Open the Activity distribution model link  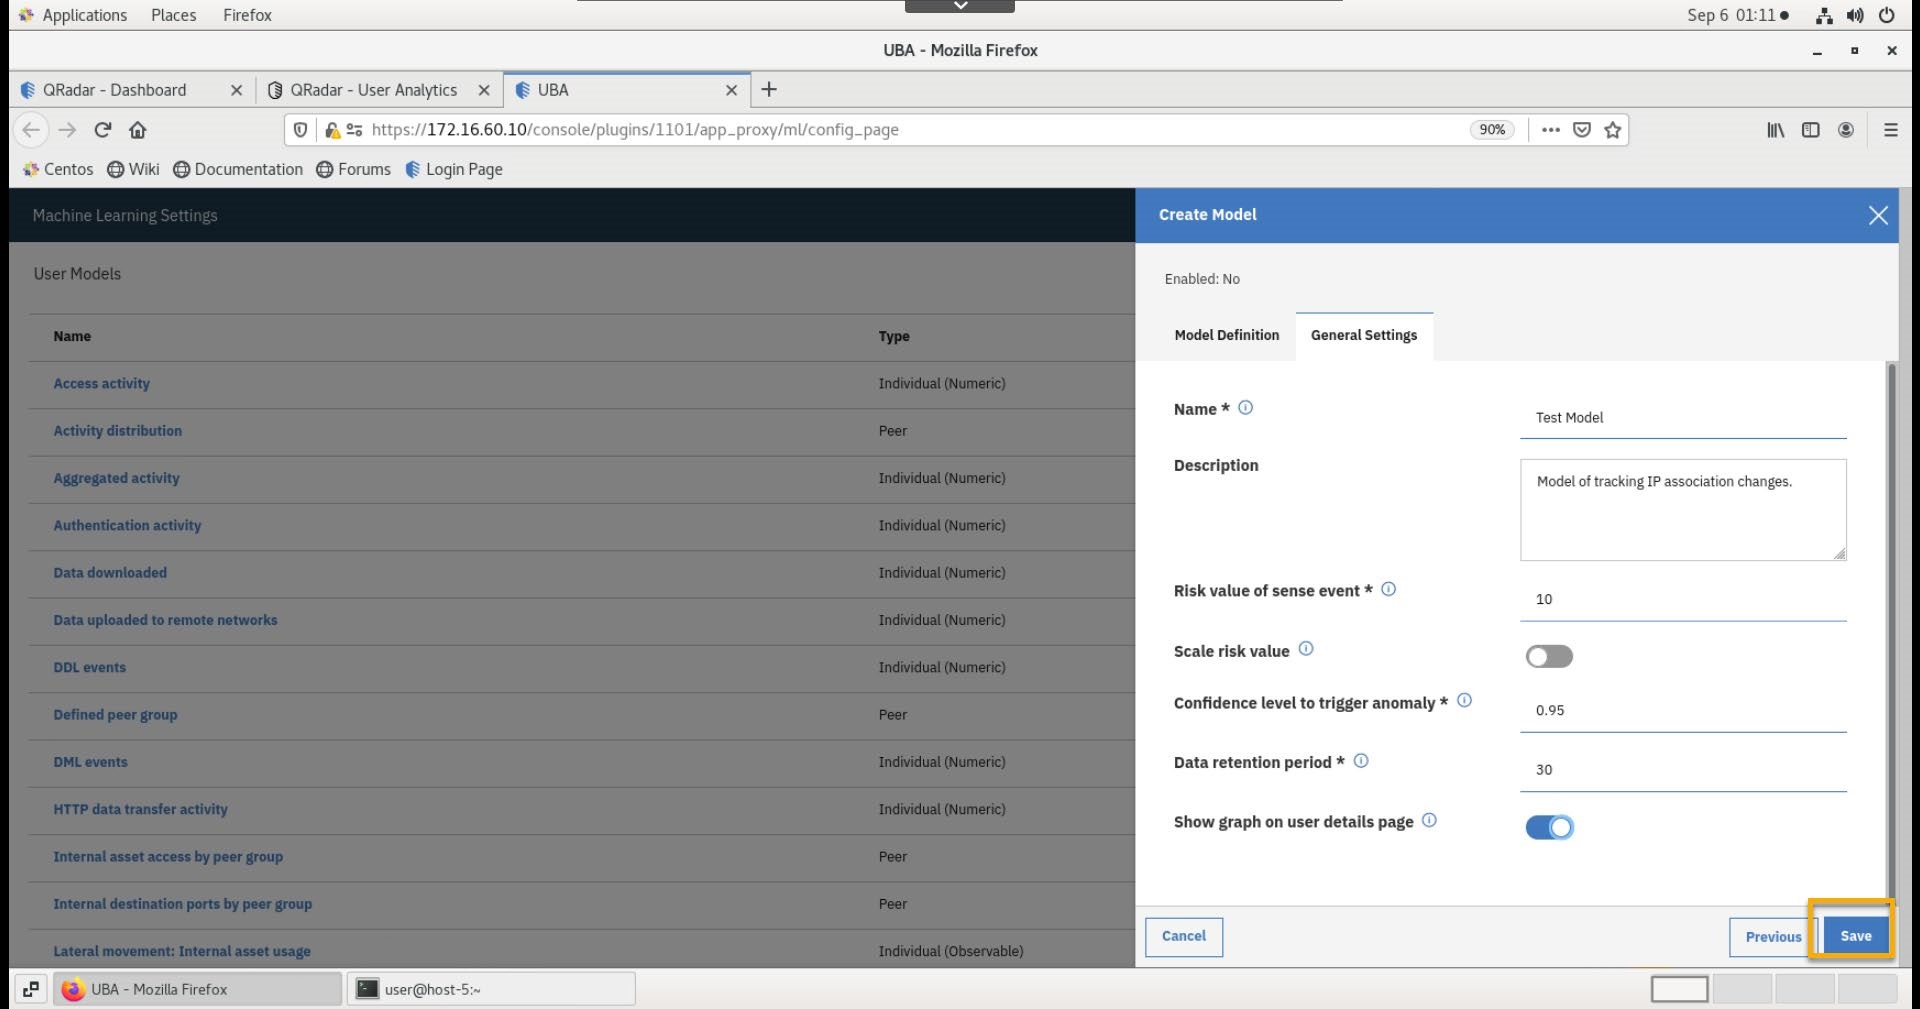click(x=118, y=431)
